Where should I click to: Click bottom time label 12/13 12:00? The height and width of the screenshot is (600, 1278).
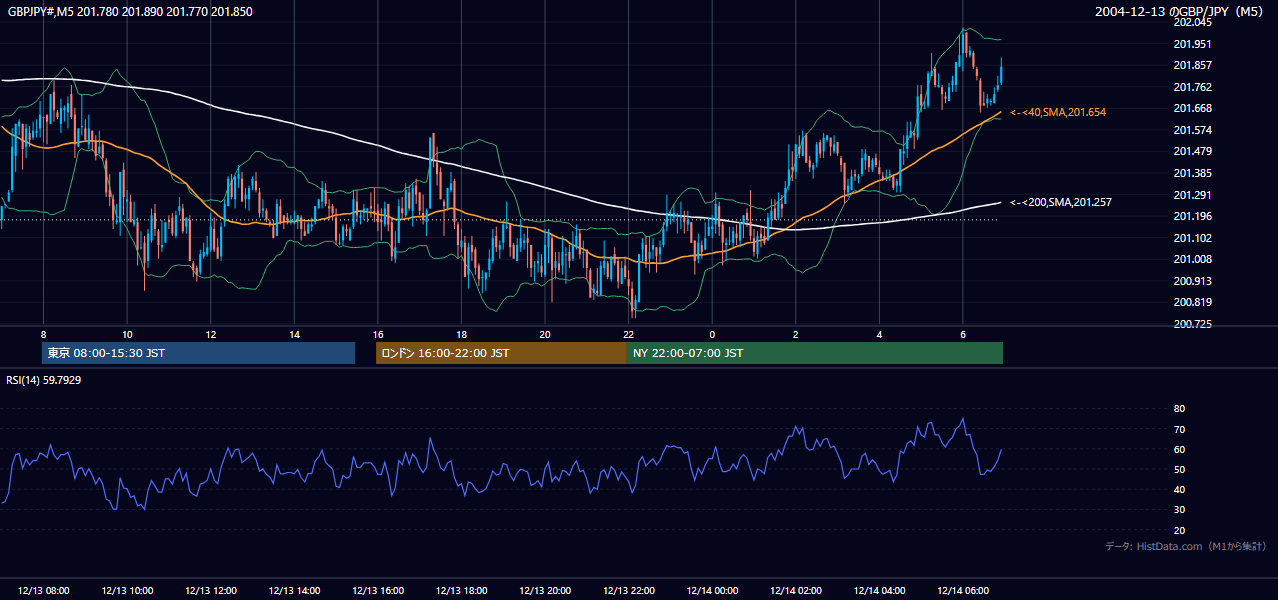[x=211, y=591]
